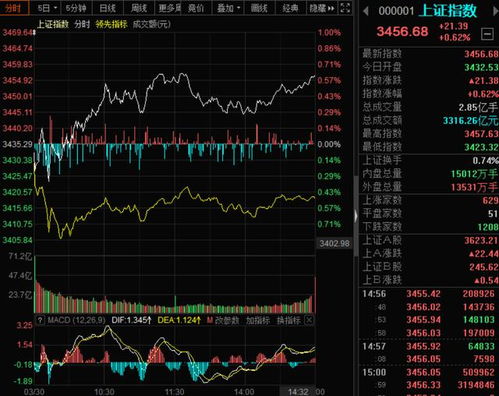
Task: Switch to 5分钟 chart tab
Action: click(76, 8)
